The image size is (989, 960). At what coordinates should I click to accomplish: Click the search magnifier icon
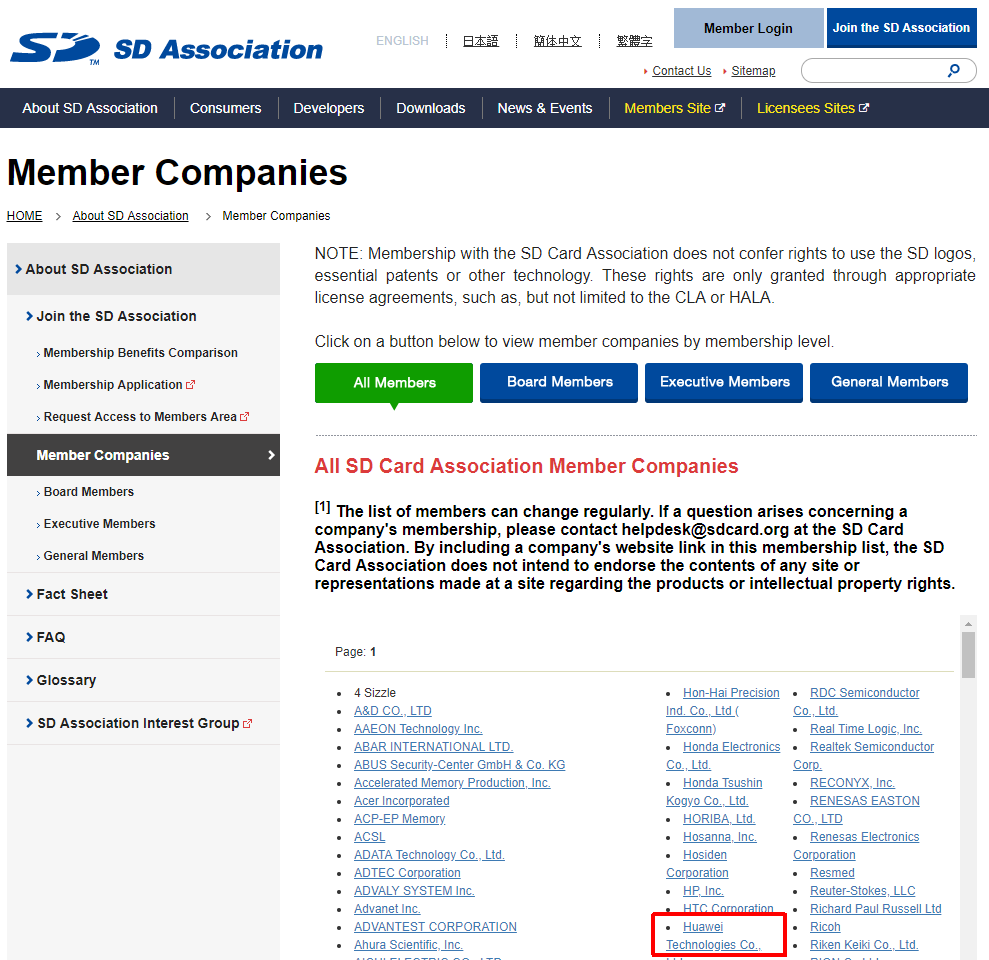click(x=953, y=70)
